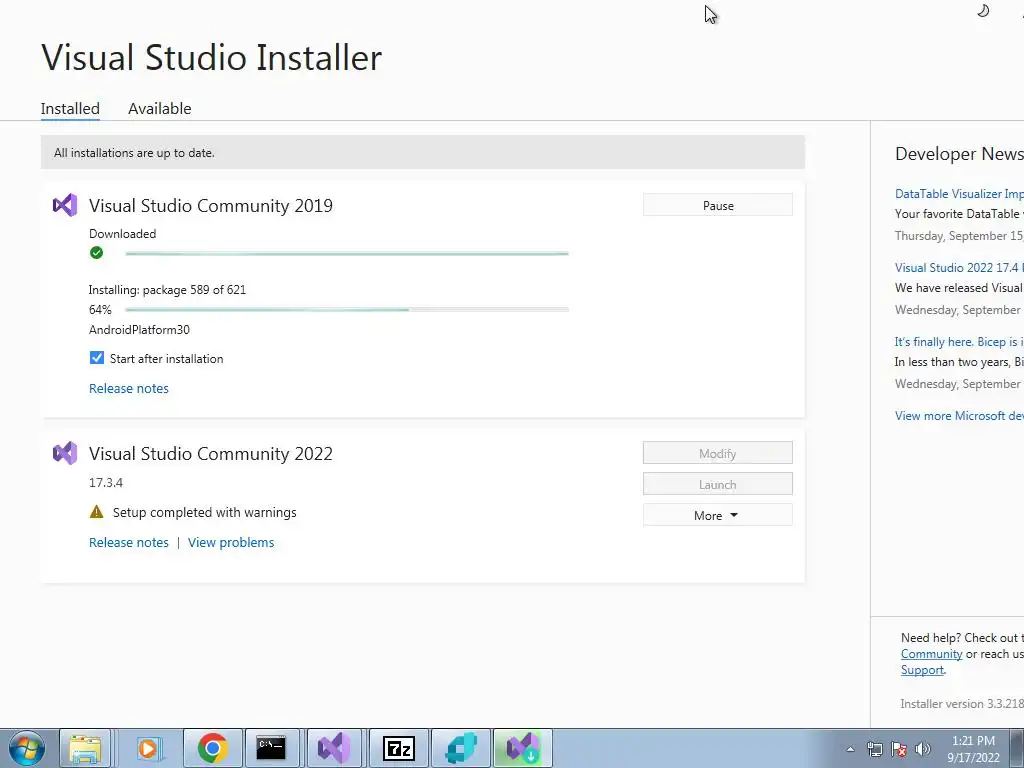Open Windows Start menu orb
Viewport: 1024px width, 768px height.
pos(27,748)
